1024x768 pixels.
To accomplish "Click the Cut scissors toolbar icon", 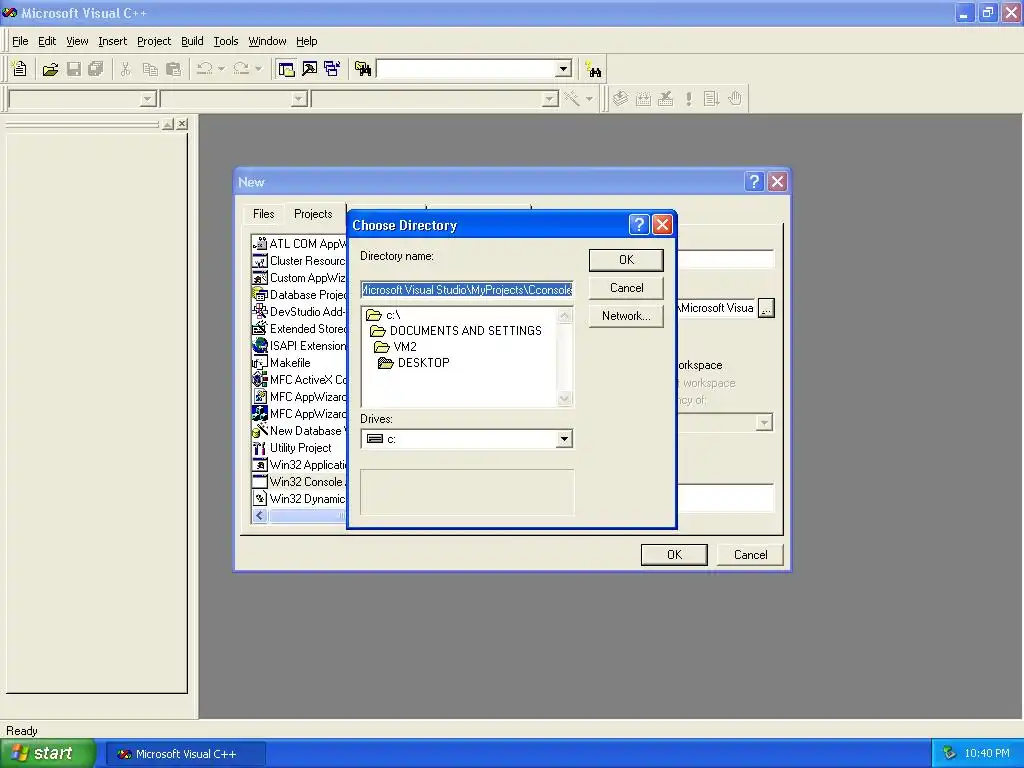I will click(x=125, y=69).
